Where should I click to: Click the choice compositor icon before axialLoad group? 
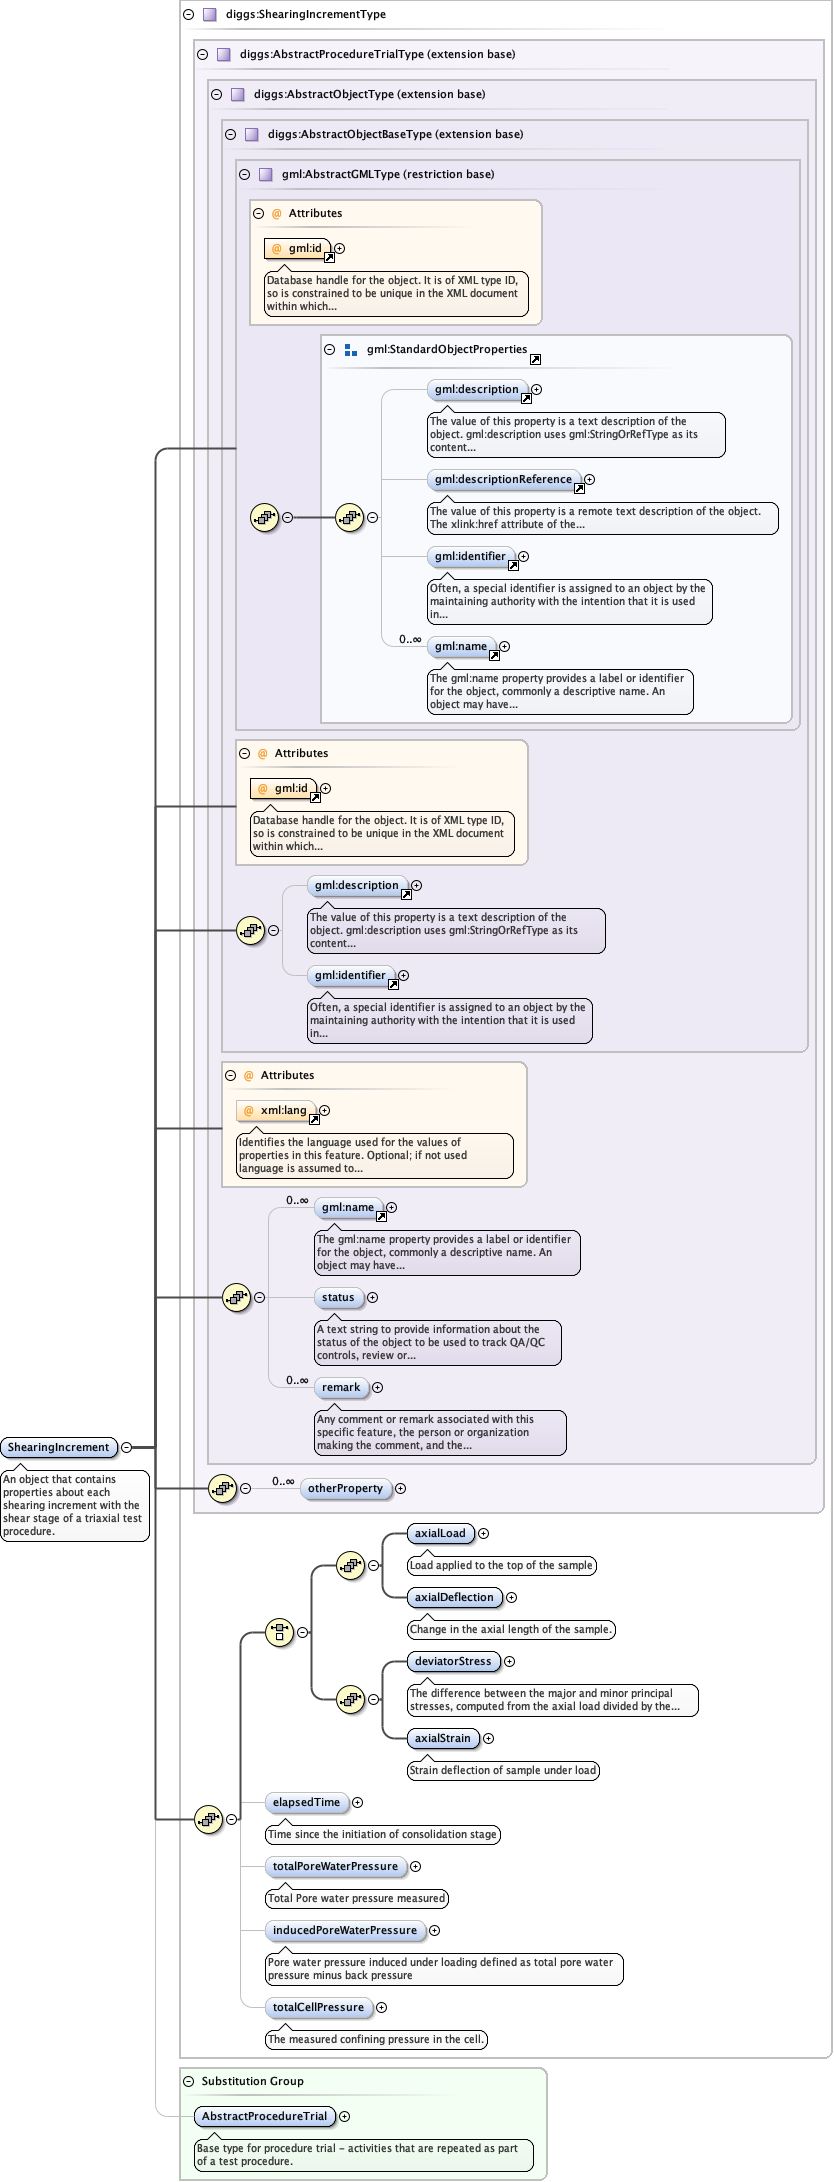[279, 1632]
